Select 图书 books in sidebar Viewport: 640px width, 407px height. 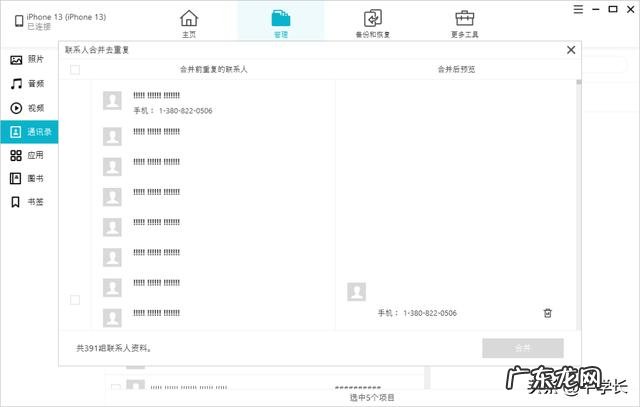(29, 178)
